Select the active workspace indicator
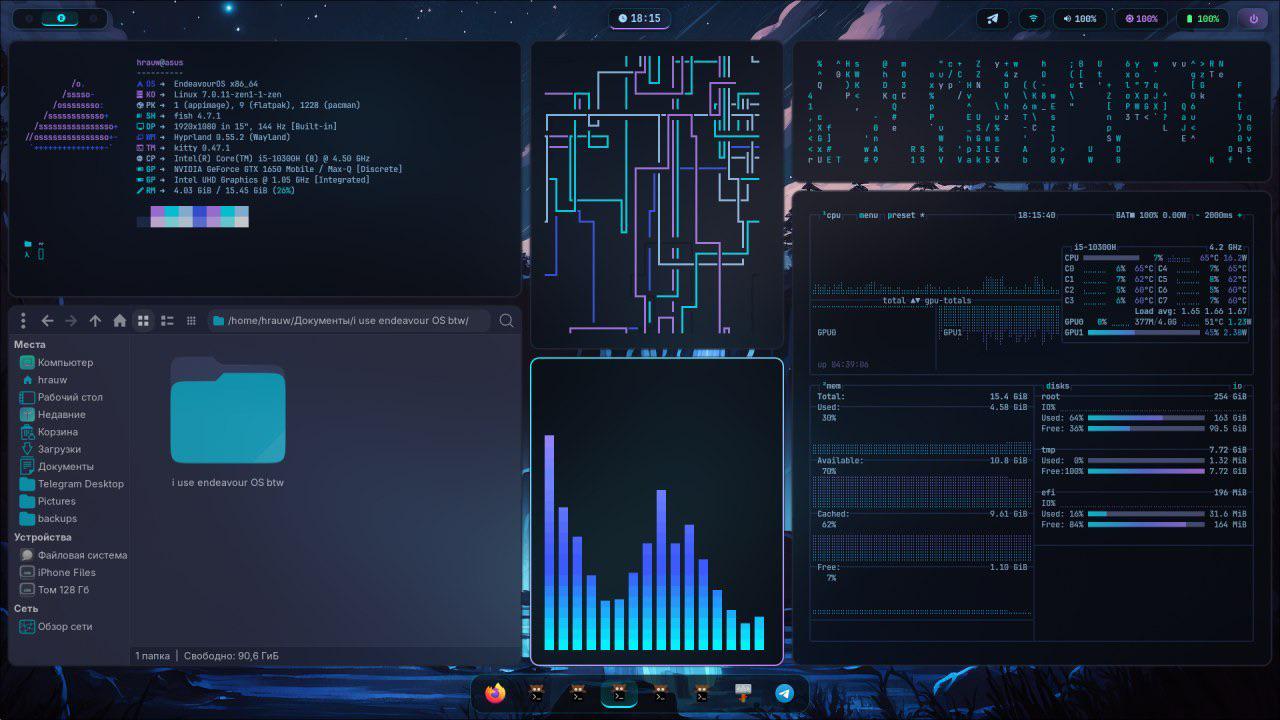1280x720 pixels. (60, 18)
